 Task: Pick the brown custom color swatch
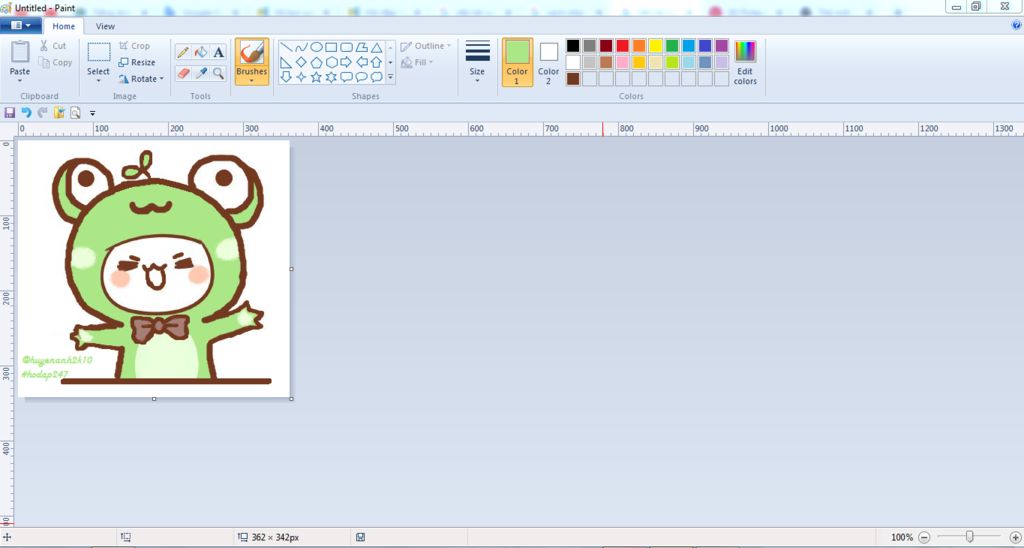coord(573,79)
